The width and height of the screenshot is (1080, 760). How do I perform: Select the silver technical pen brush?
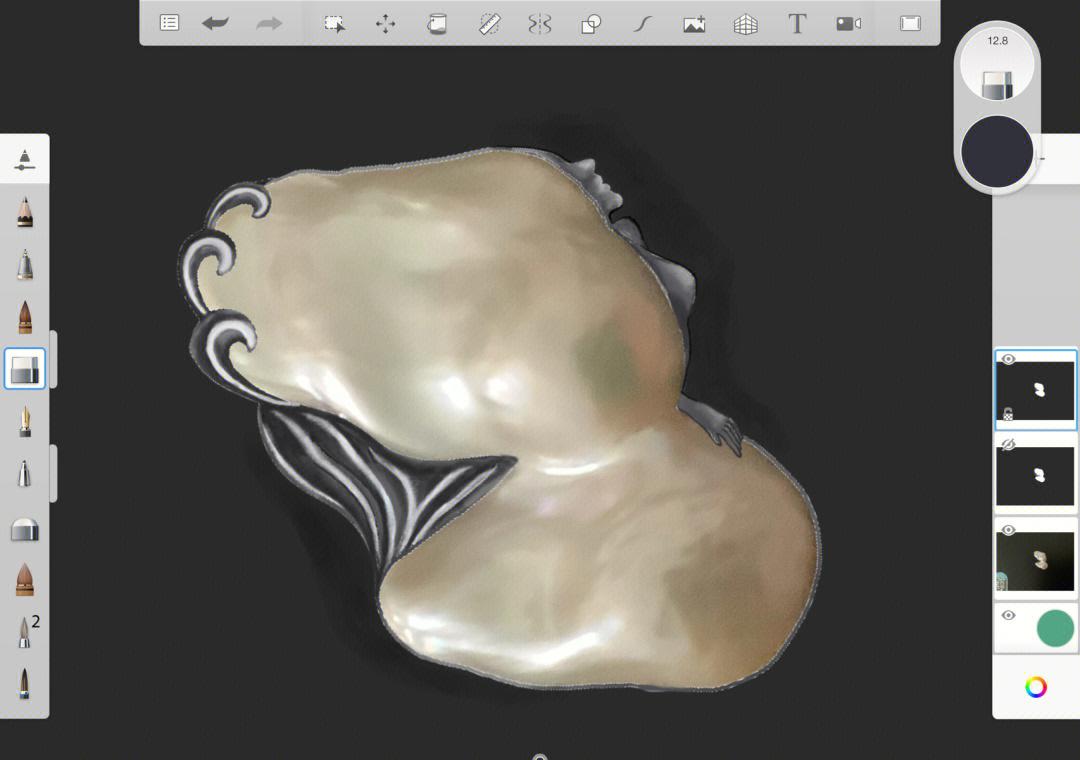(x=25, y=474)
